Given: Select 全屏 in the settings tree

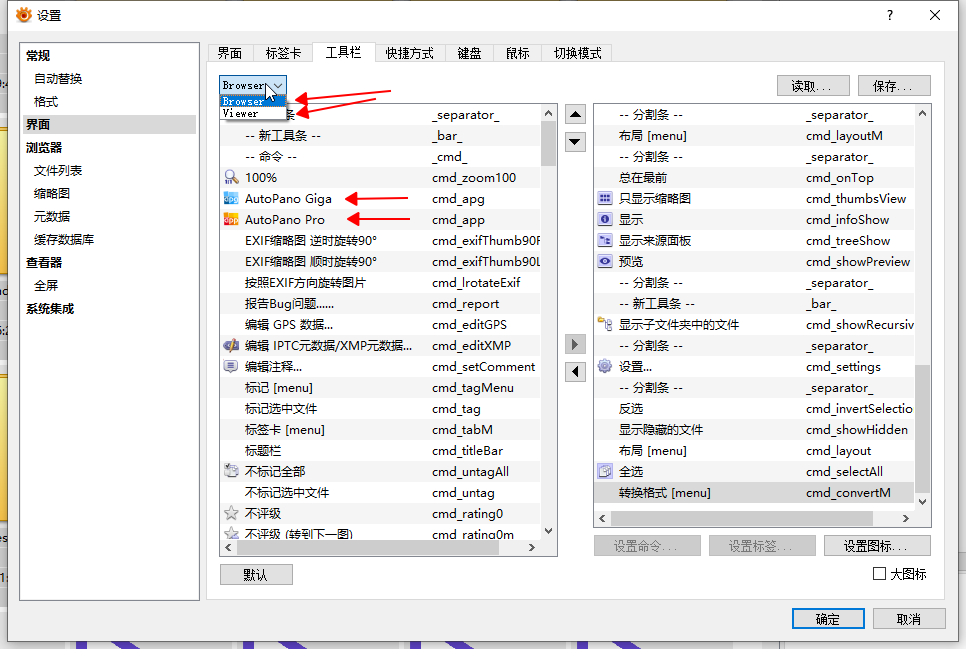Looking at the screenshot, I should coord(46,285).
